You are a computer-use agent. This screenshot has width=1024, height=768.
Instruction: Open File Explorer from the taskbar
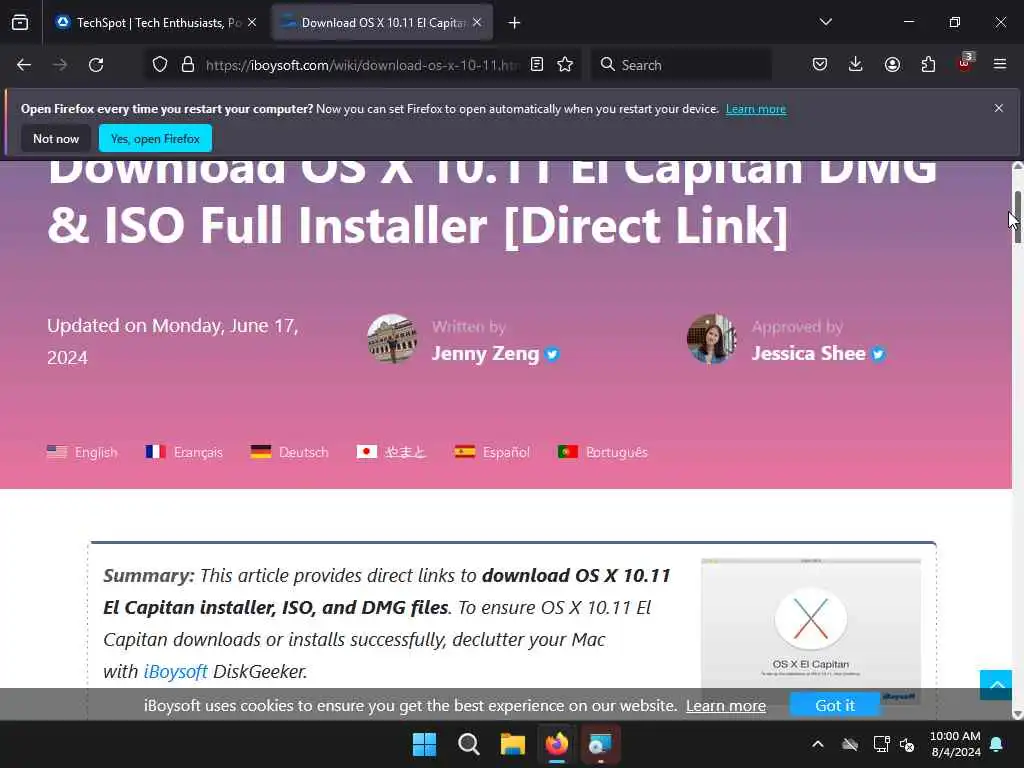coord(513,744)
